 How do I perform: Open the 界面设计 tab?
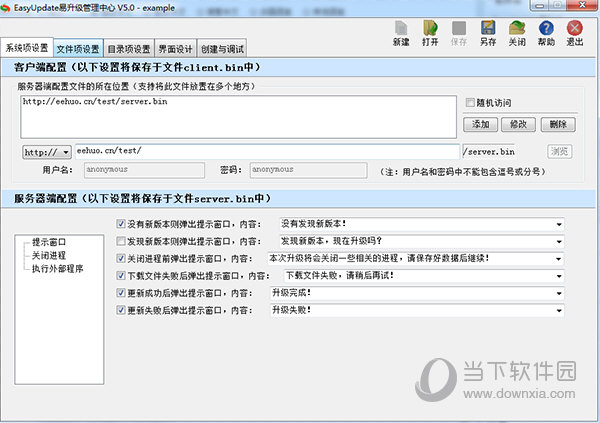pyautogui.click(x=176, y=49)
